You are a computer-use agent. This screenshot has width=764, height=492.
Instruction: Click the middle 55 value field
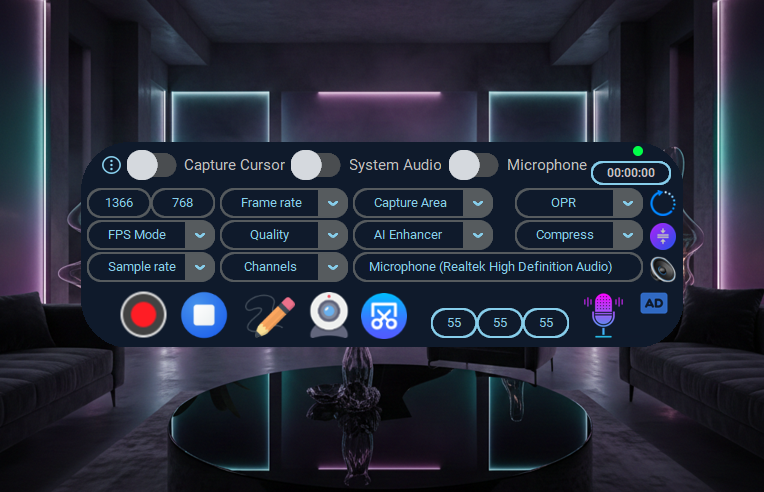click(500, 323)
